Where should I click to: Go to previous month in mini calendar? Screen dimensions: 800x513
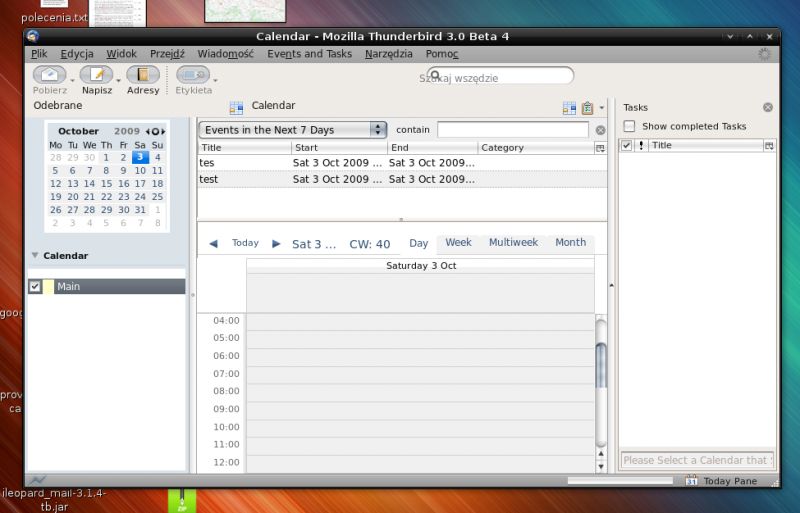coord(147,132)
